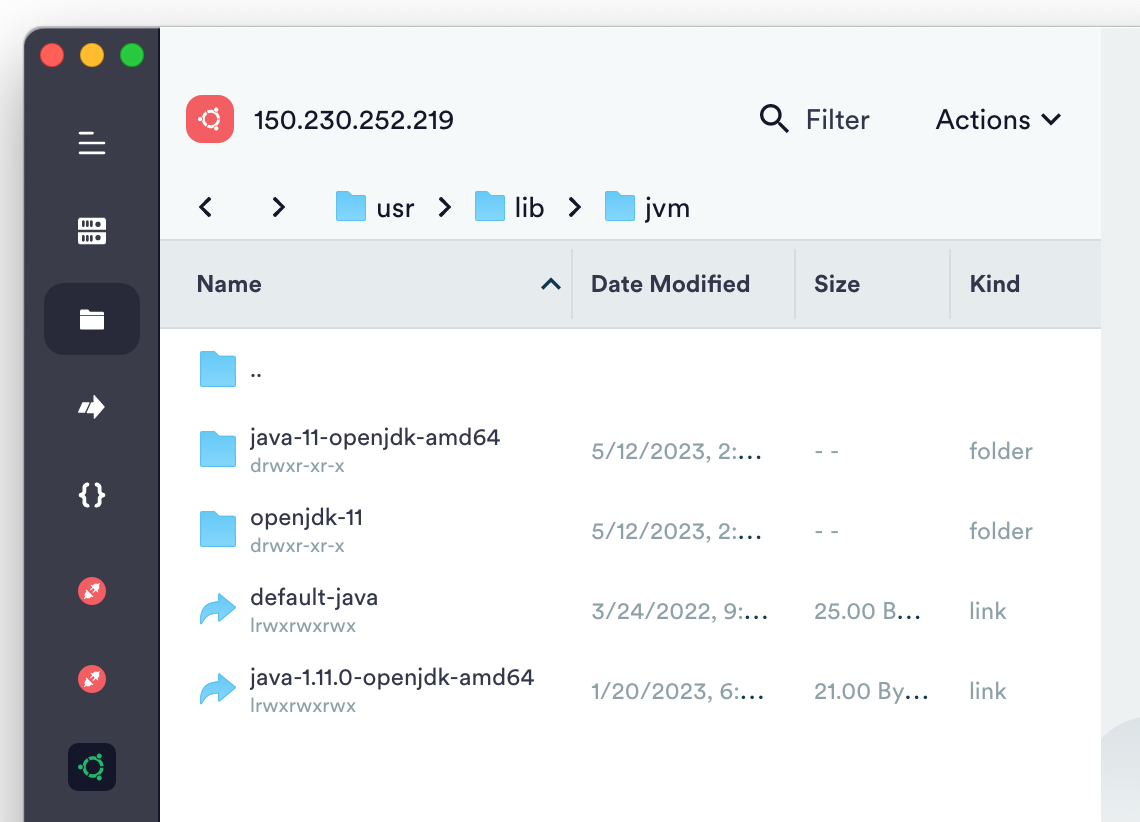Click the search magnifier icon
1140x822 pixels.
point(774,118)
